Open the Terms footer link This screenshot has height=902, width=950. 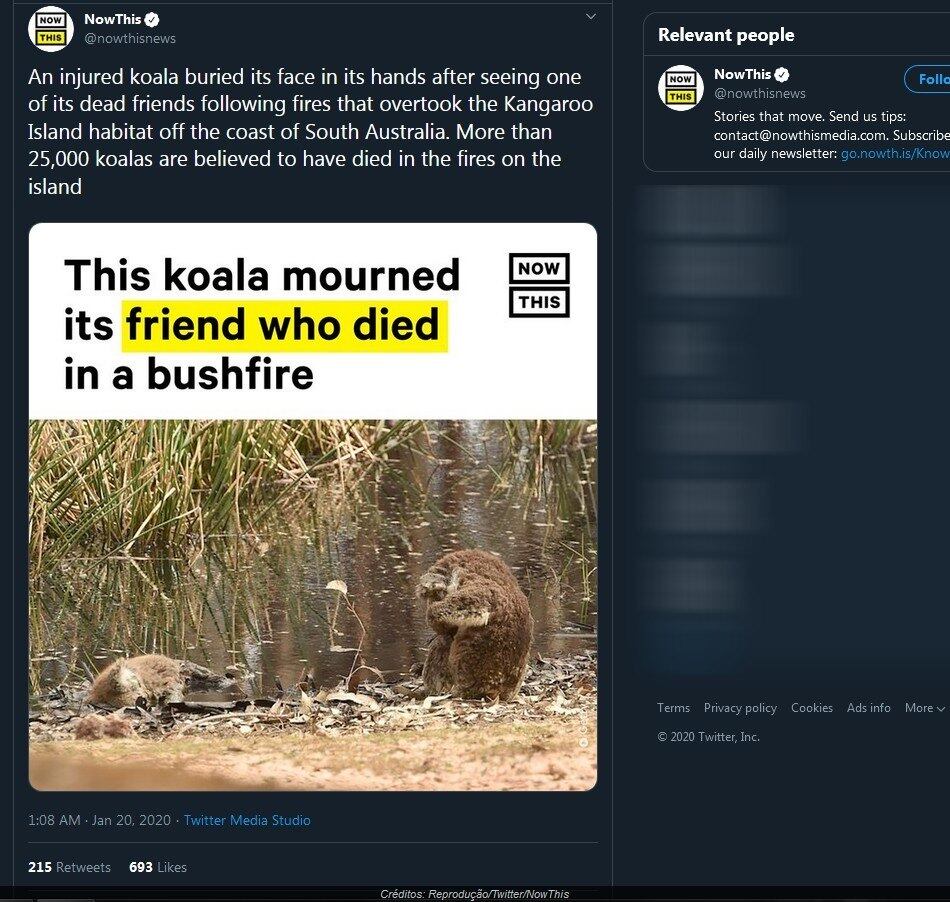pos(673,708)
